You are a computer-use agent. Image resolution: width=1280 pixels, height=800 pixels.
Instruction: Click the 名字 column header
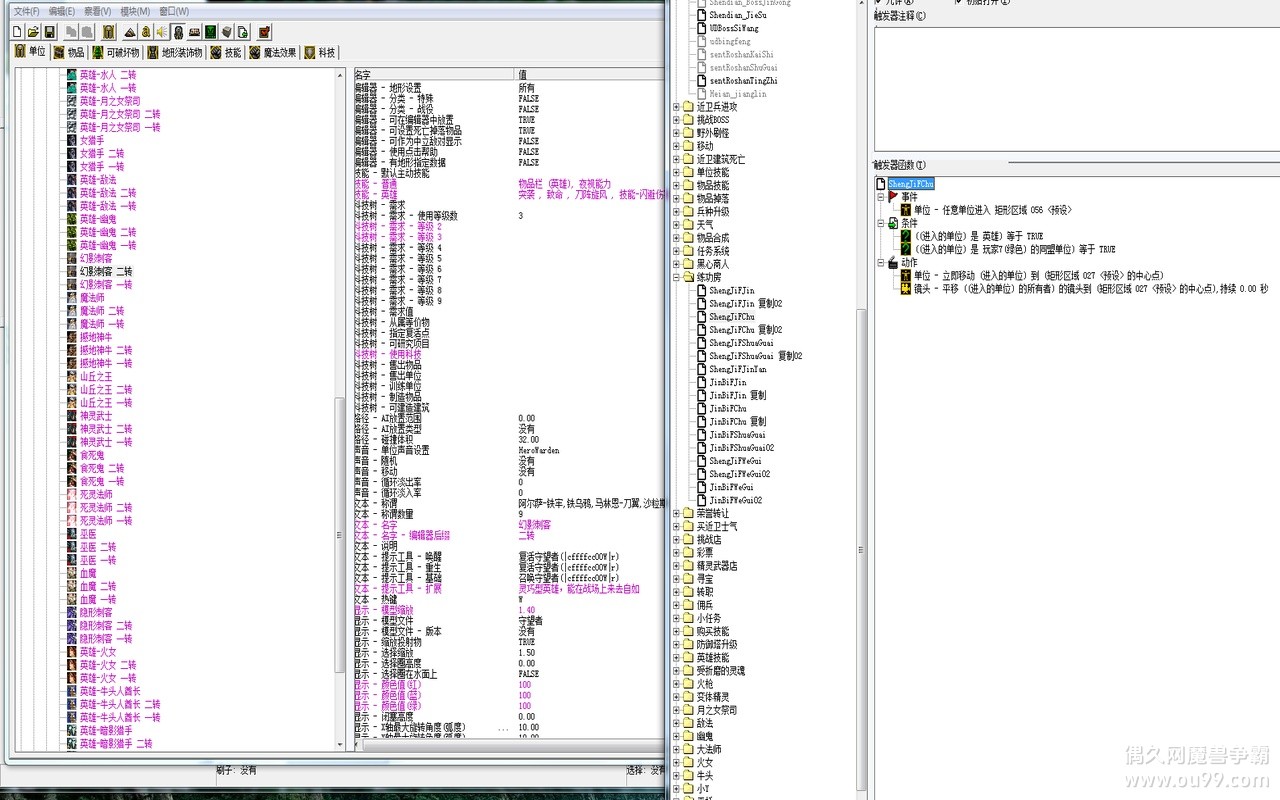click(x=434, y=75)
